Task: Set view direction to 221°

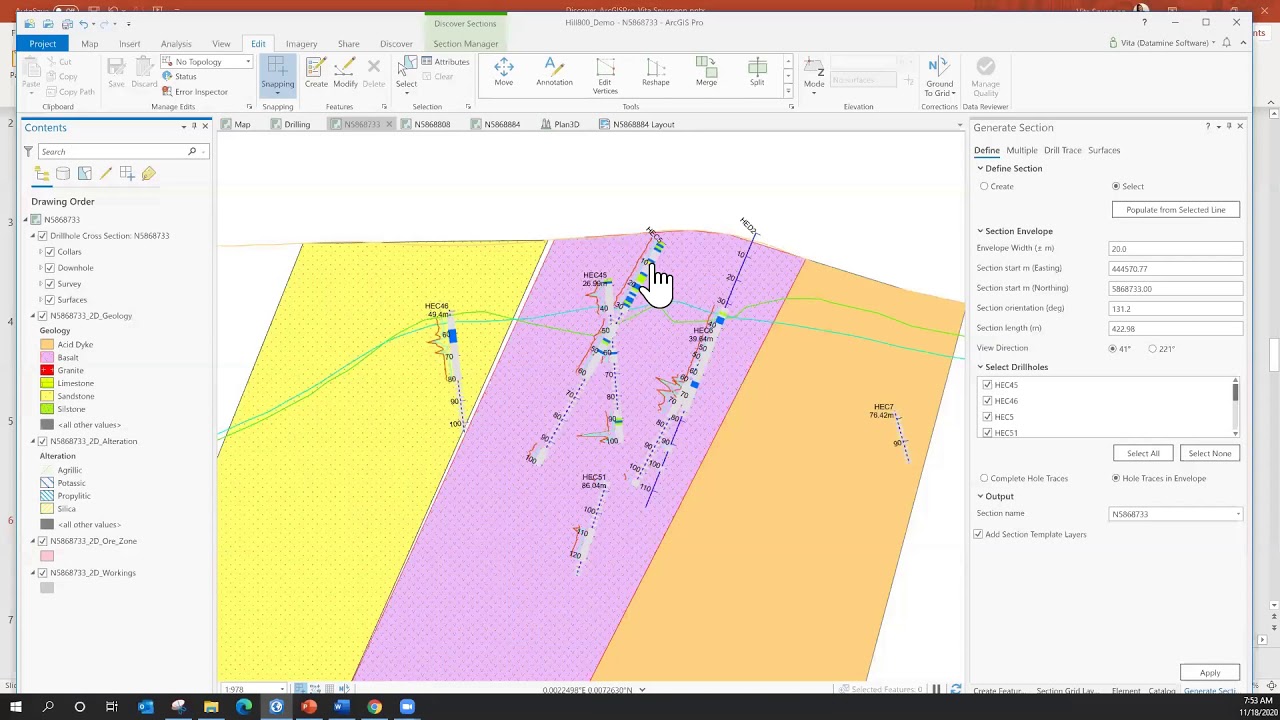Action: pyautogui.click(x=1152, y=349)
